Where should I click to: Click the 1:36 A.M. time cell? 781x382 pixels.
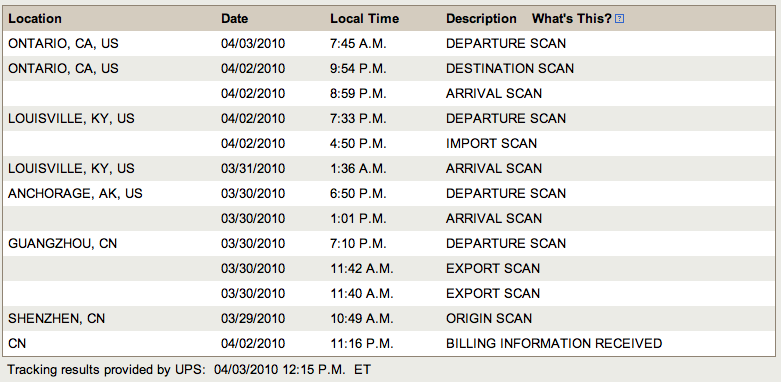[x=358, y=168]
